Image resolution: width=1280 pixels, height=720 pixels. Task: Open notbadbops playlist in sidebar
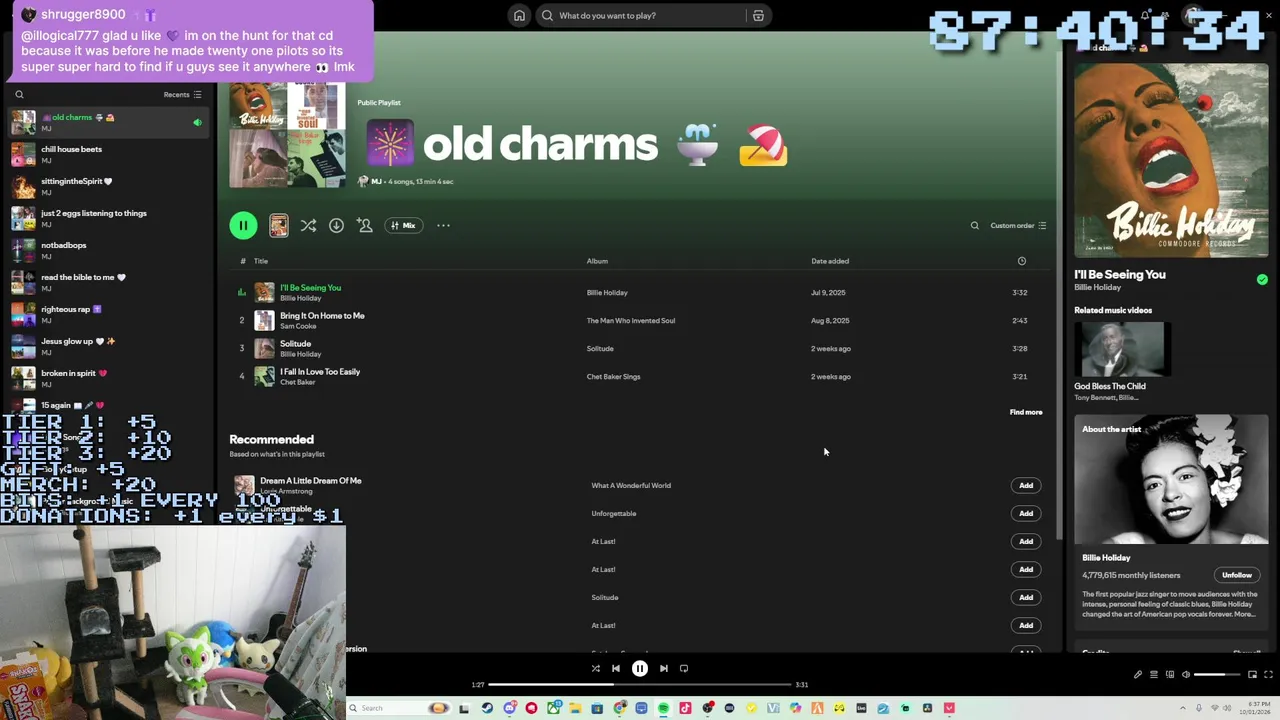point(108,250)
